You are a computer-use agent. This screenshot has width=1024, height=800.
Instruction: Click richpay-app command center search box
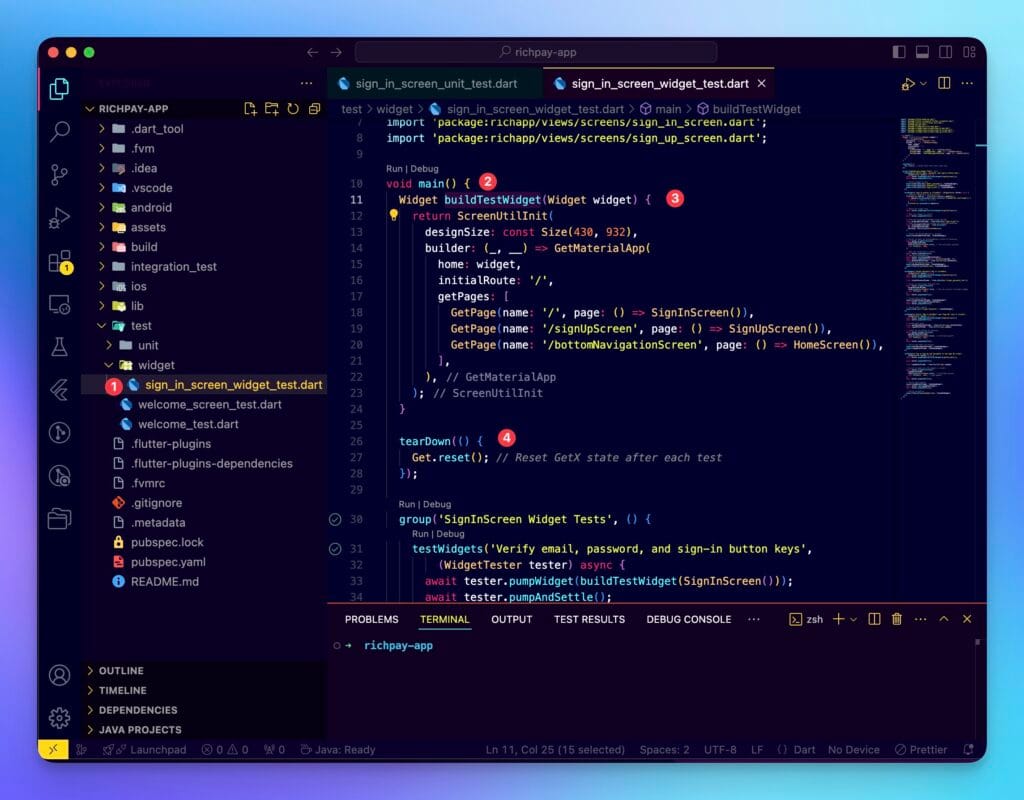click(536, 52)
